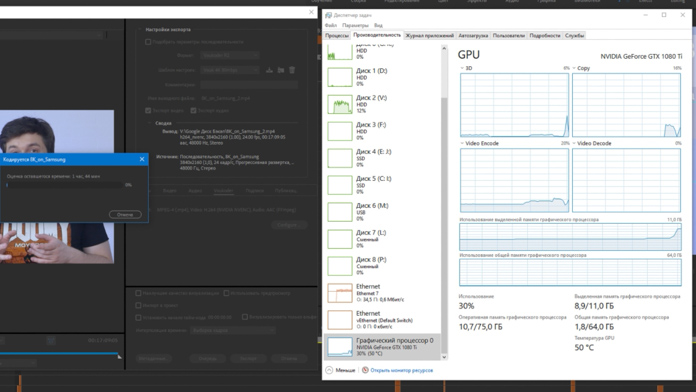Enable maximum render quality checkbox
Image resolution: width=696 pixels, height=392 pixels.
(x=138, y=293)
